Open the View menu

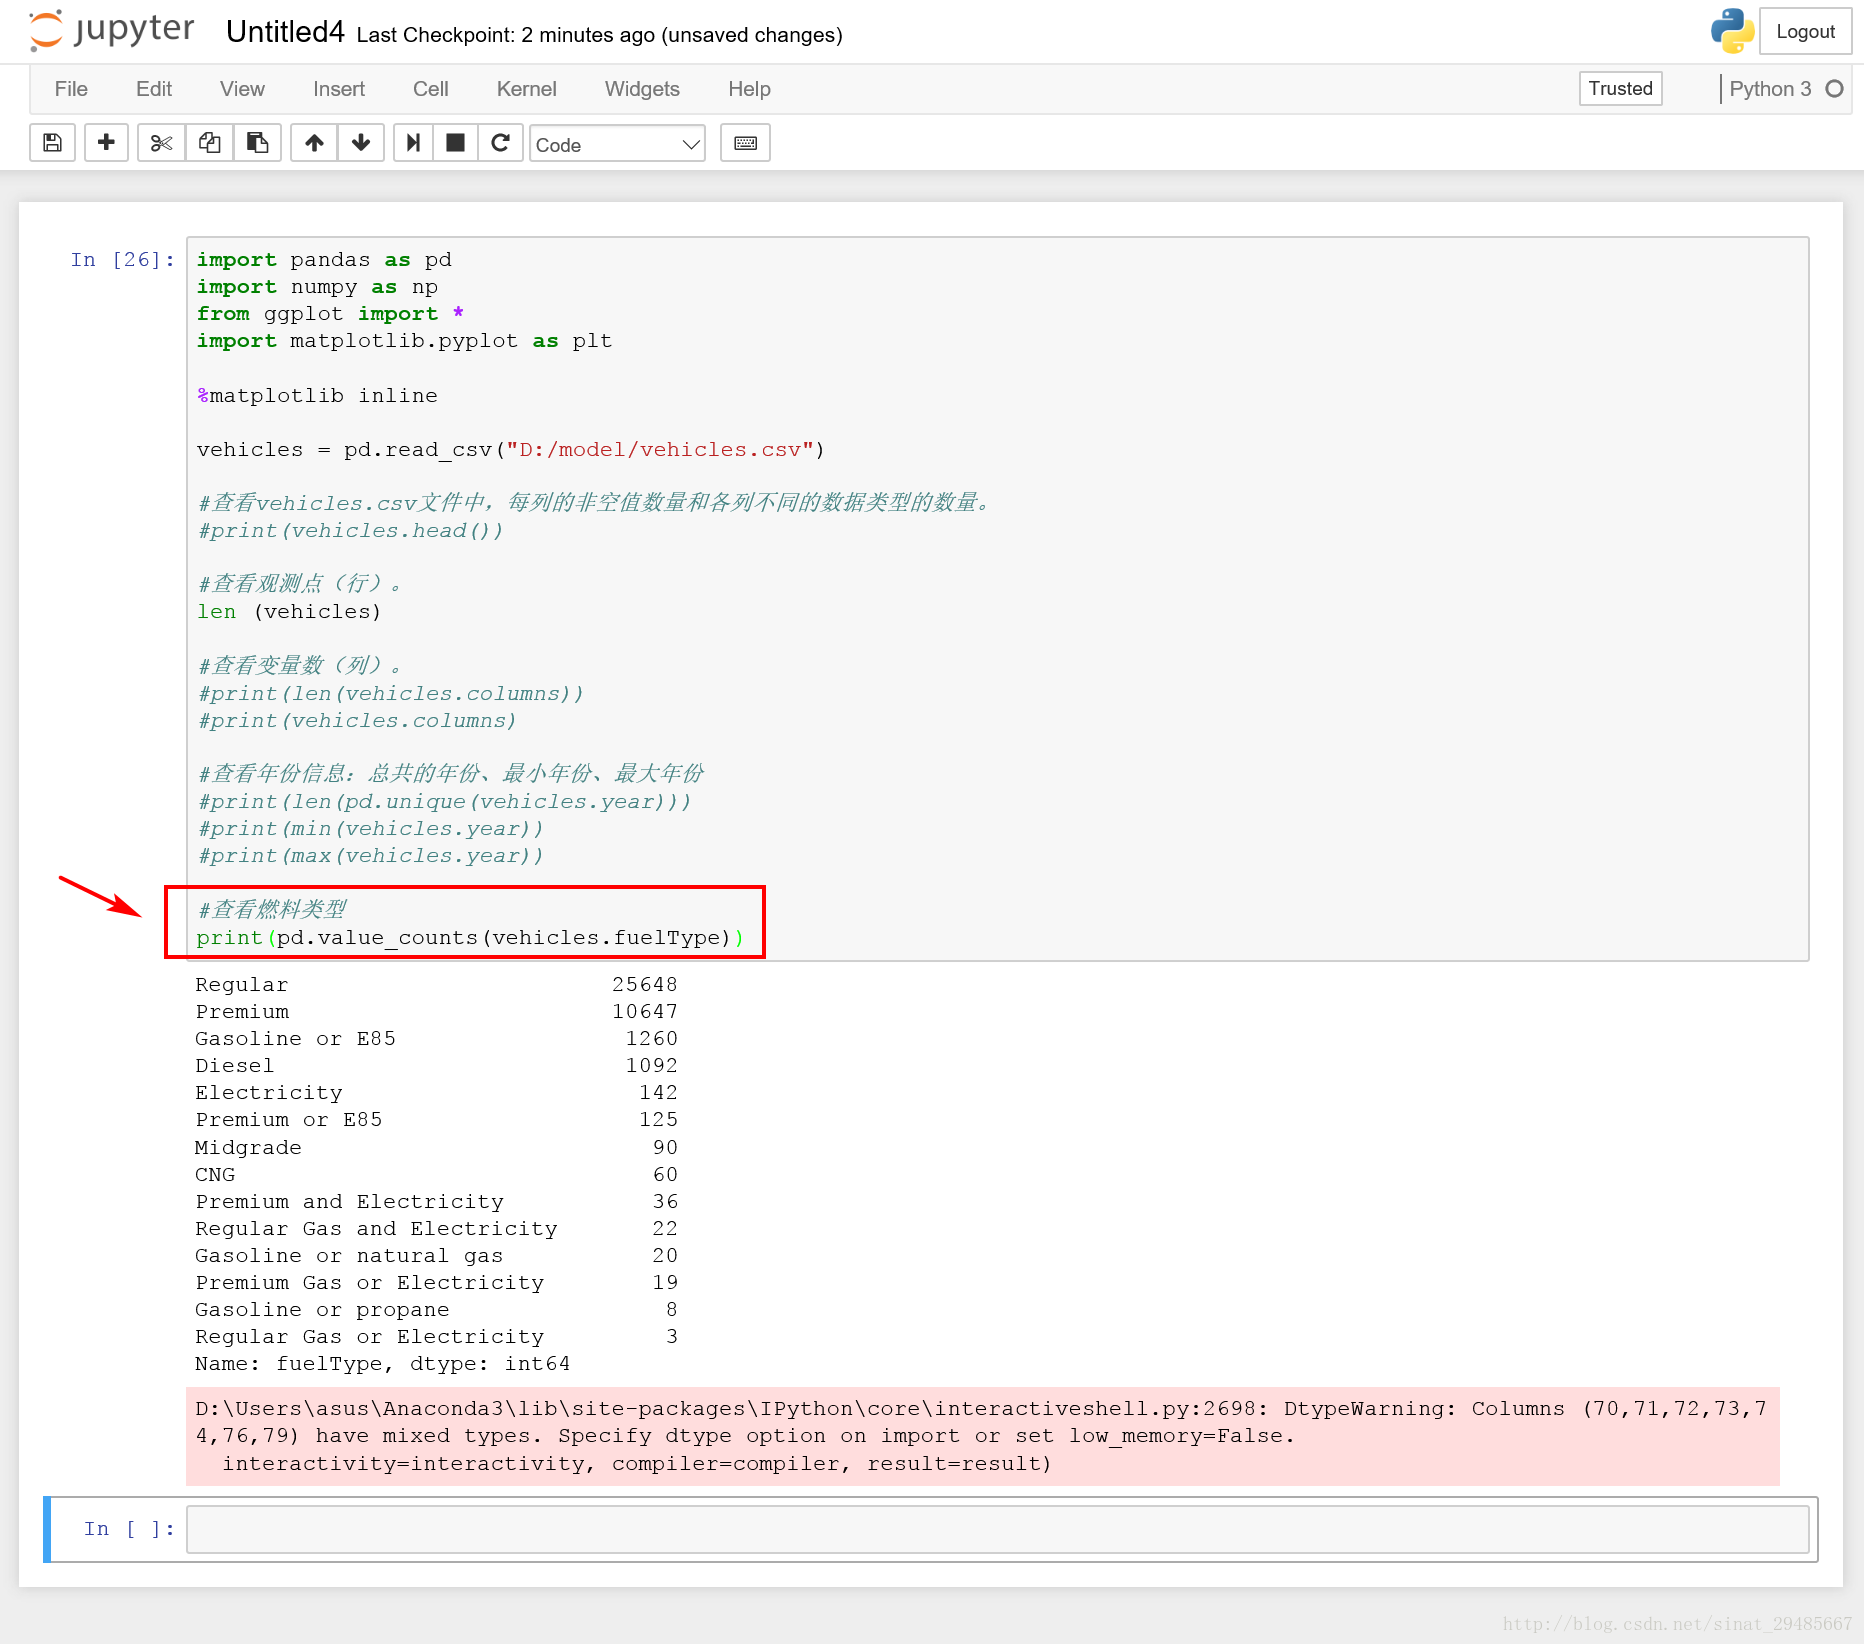(x=242, y=89)
